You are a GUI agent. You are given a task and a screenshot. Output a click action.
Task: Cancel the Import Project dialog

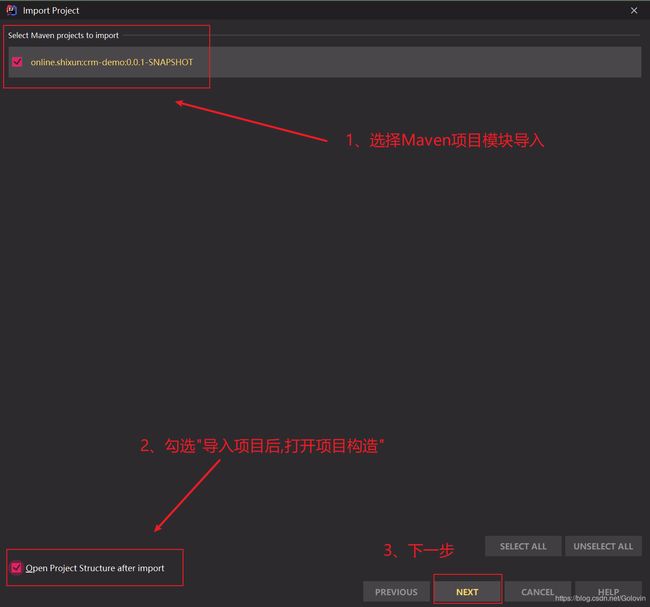click(x=538, y=592)
